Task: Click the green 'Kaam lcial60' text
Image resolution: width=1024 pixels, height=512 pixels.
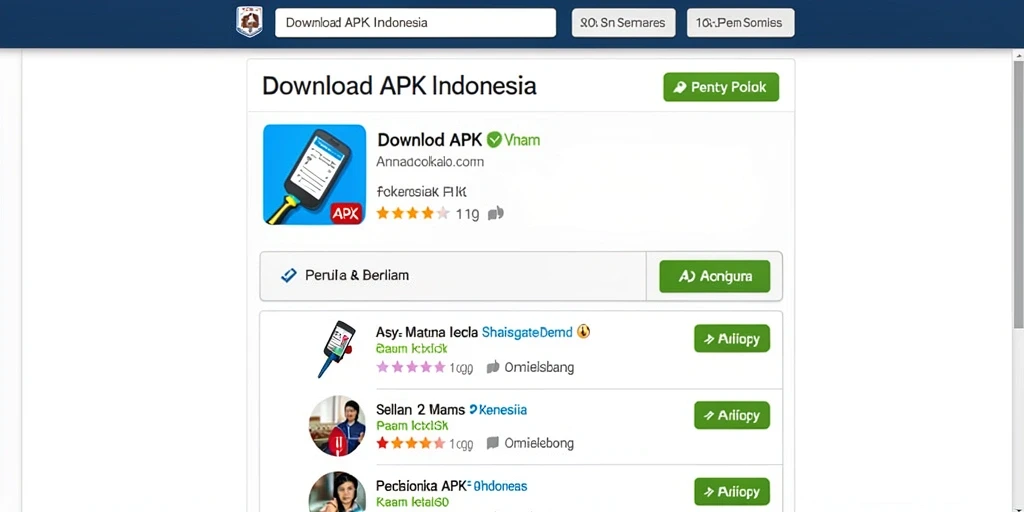Action: 412,503
